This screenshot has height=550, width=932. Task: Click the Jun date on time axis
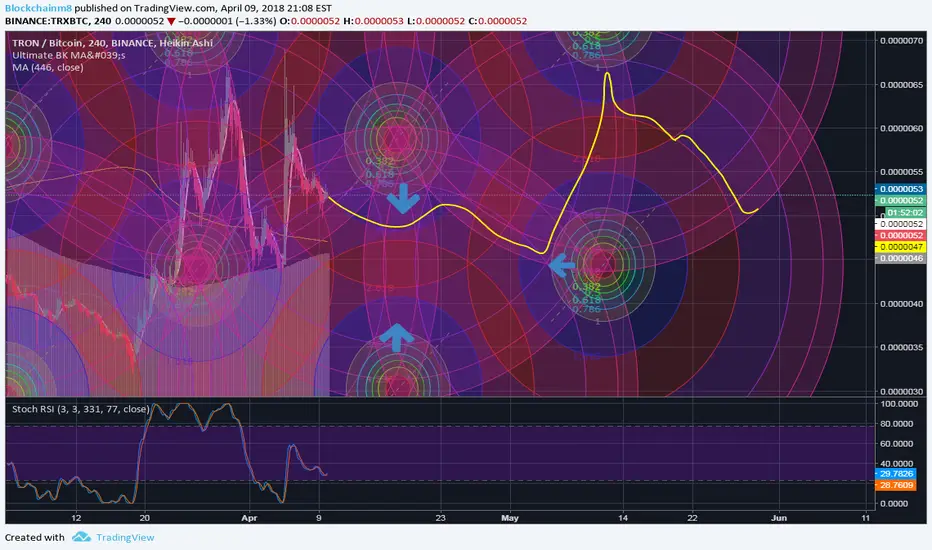click(779, 518)
